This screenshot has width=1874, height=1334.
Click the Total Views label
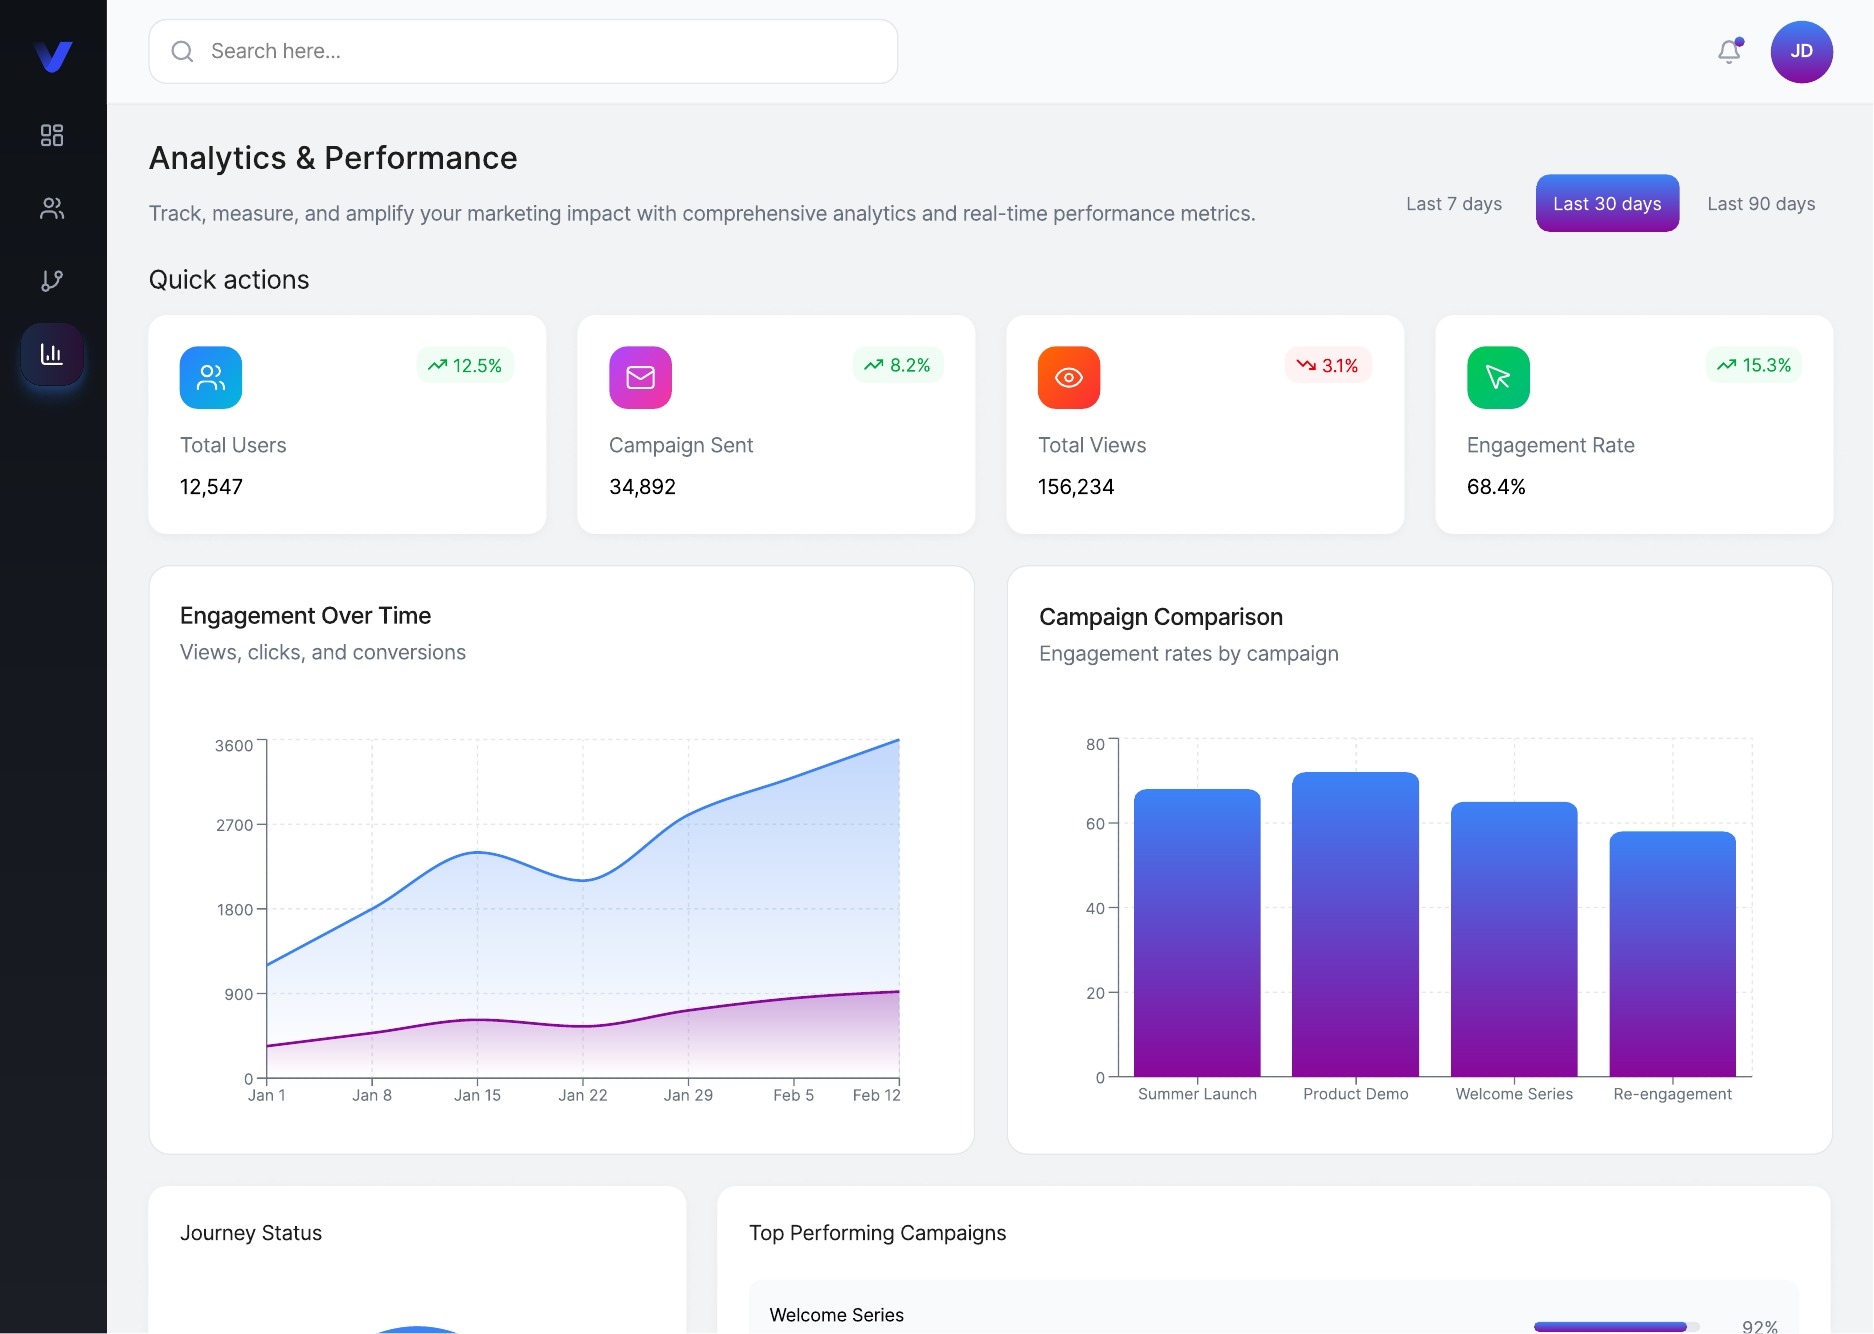1092,445
